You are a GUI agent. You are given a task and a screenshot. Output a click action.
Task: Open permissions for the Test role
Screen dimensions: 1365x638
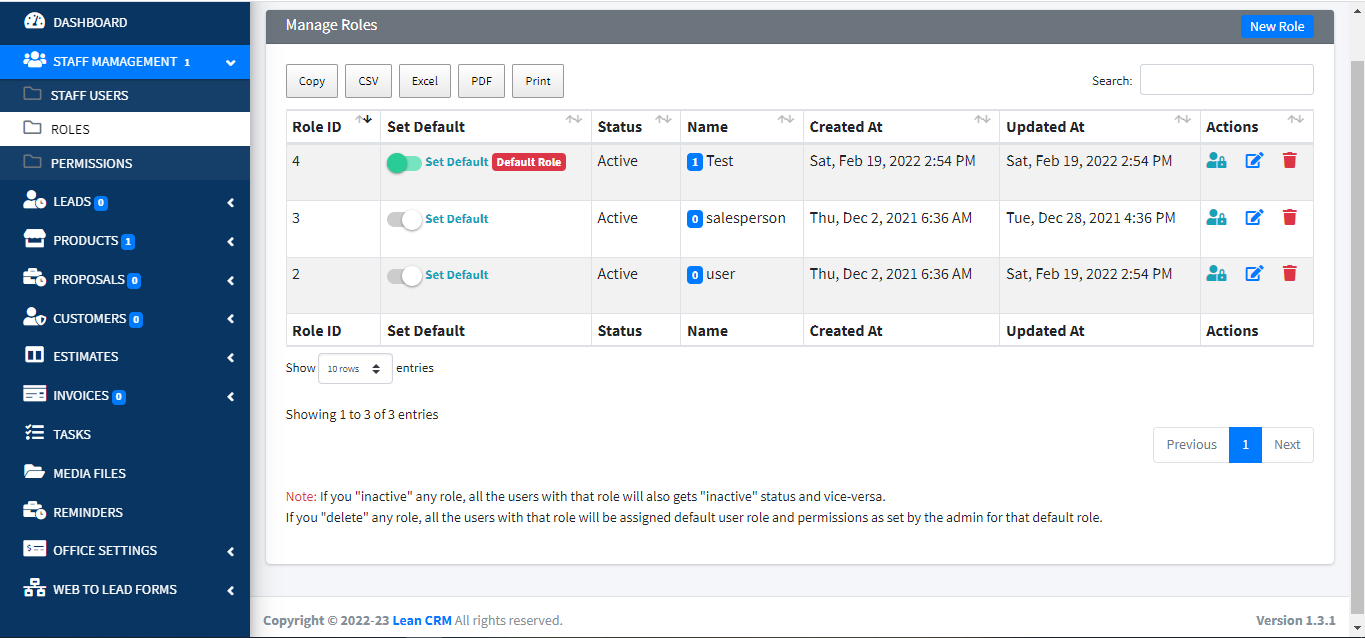pyautogui.click(x=1216, y=159)
